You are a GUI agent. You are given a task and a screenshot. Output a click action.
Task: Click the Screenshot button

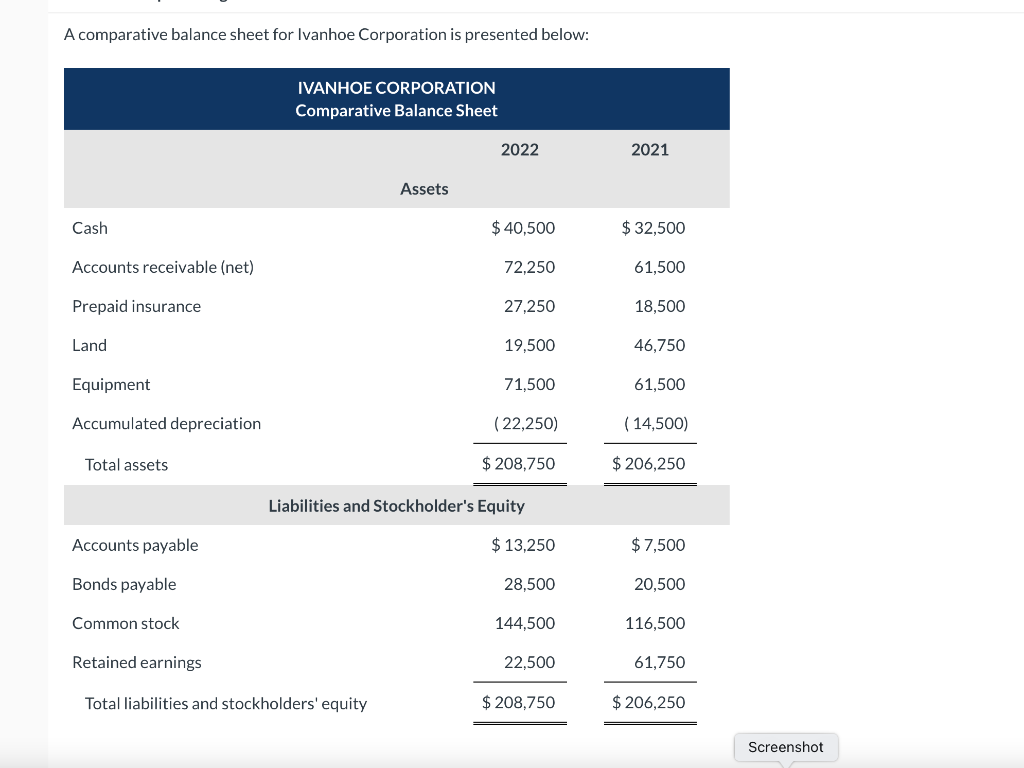point(786,747)
